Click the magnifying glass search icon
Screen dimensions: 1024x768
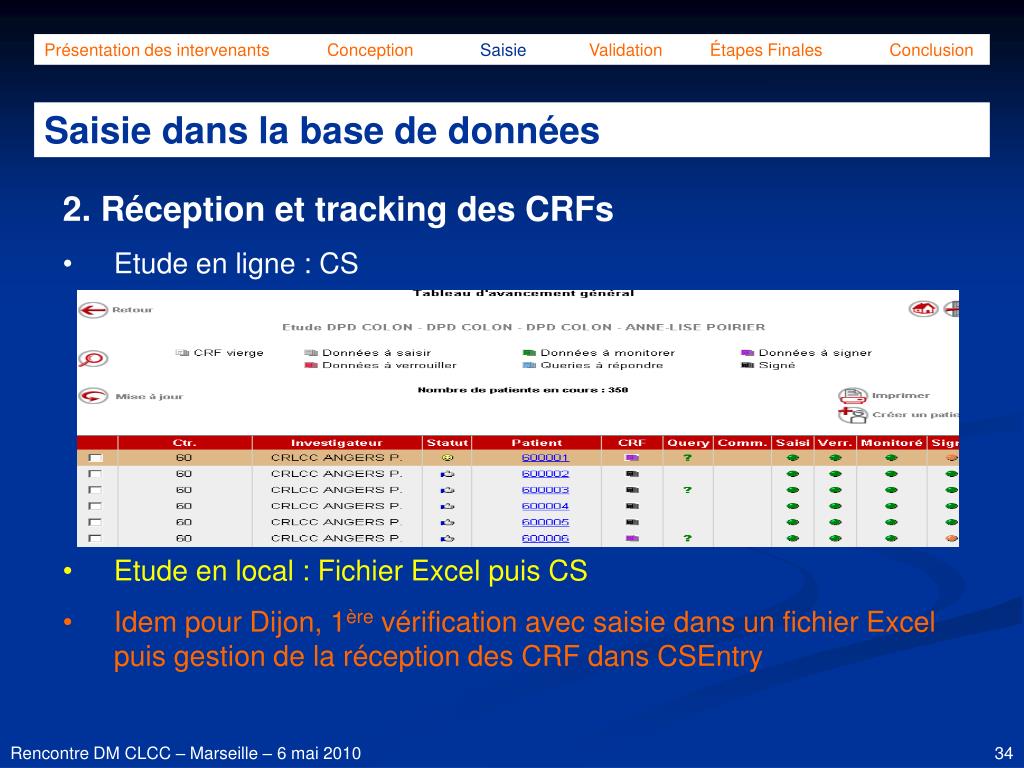[93, 359]
